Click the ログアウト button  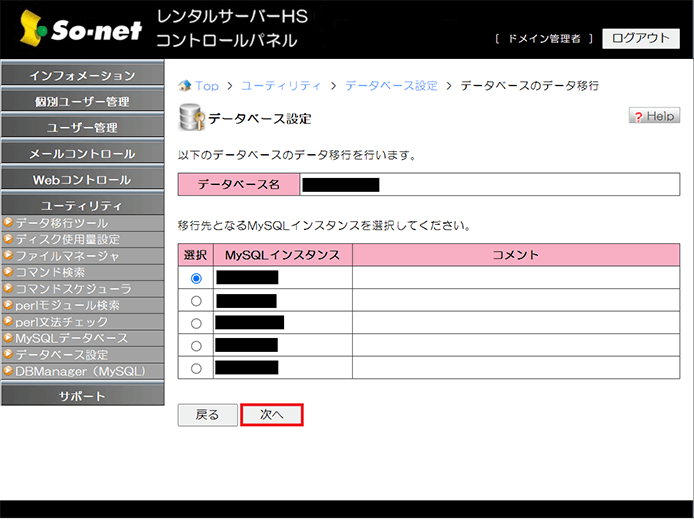pyautogui.click(x=640, y=38)
